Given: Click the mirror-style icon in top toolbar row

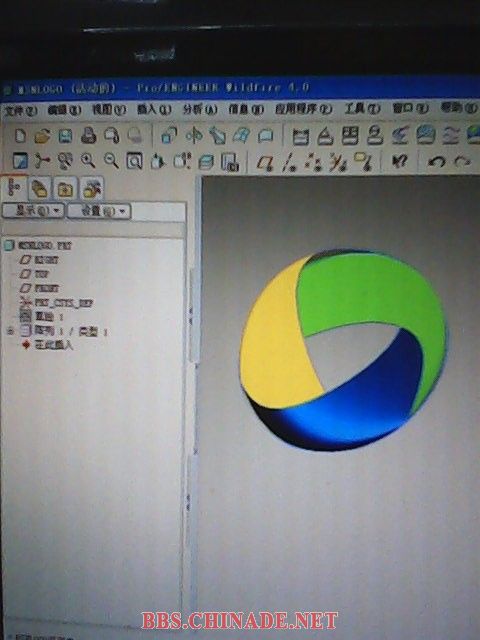Looking at the screenshot, I should click(194, 135).
